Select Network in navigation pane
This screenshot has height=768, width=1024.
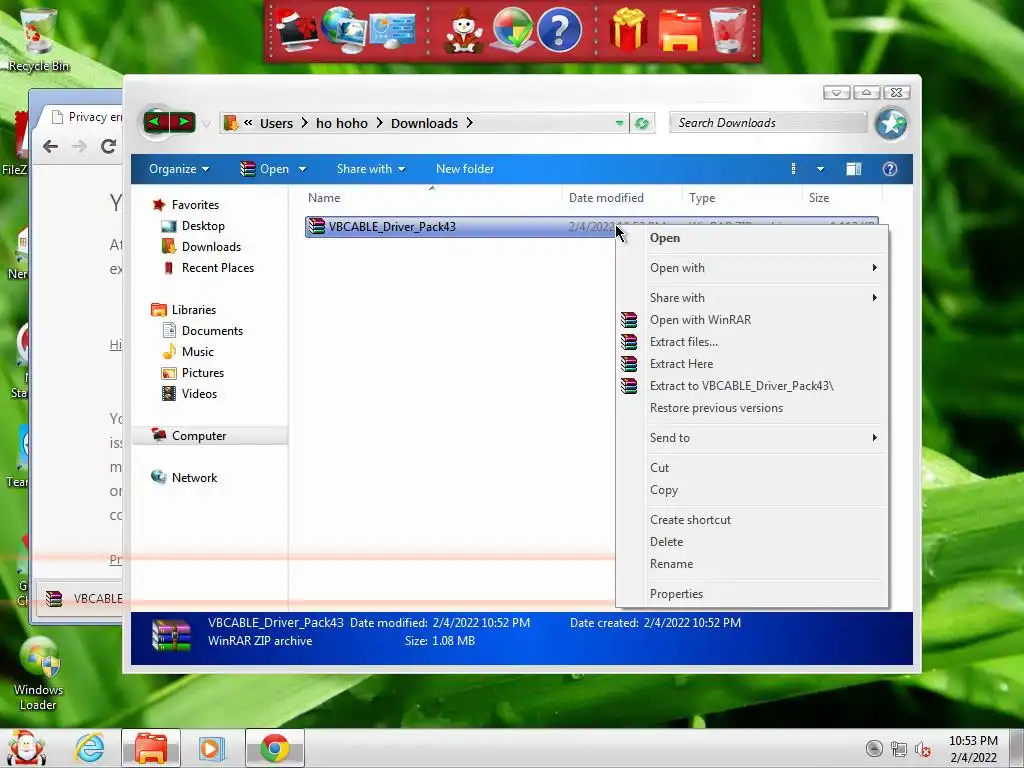tap(194, 478)
